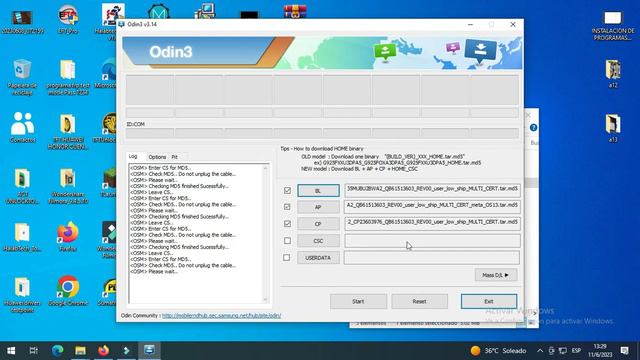Screen dimensions: 640x360
Task: Open the 'programa frp test mode' folder
Action: tap(68, 77)
